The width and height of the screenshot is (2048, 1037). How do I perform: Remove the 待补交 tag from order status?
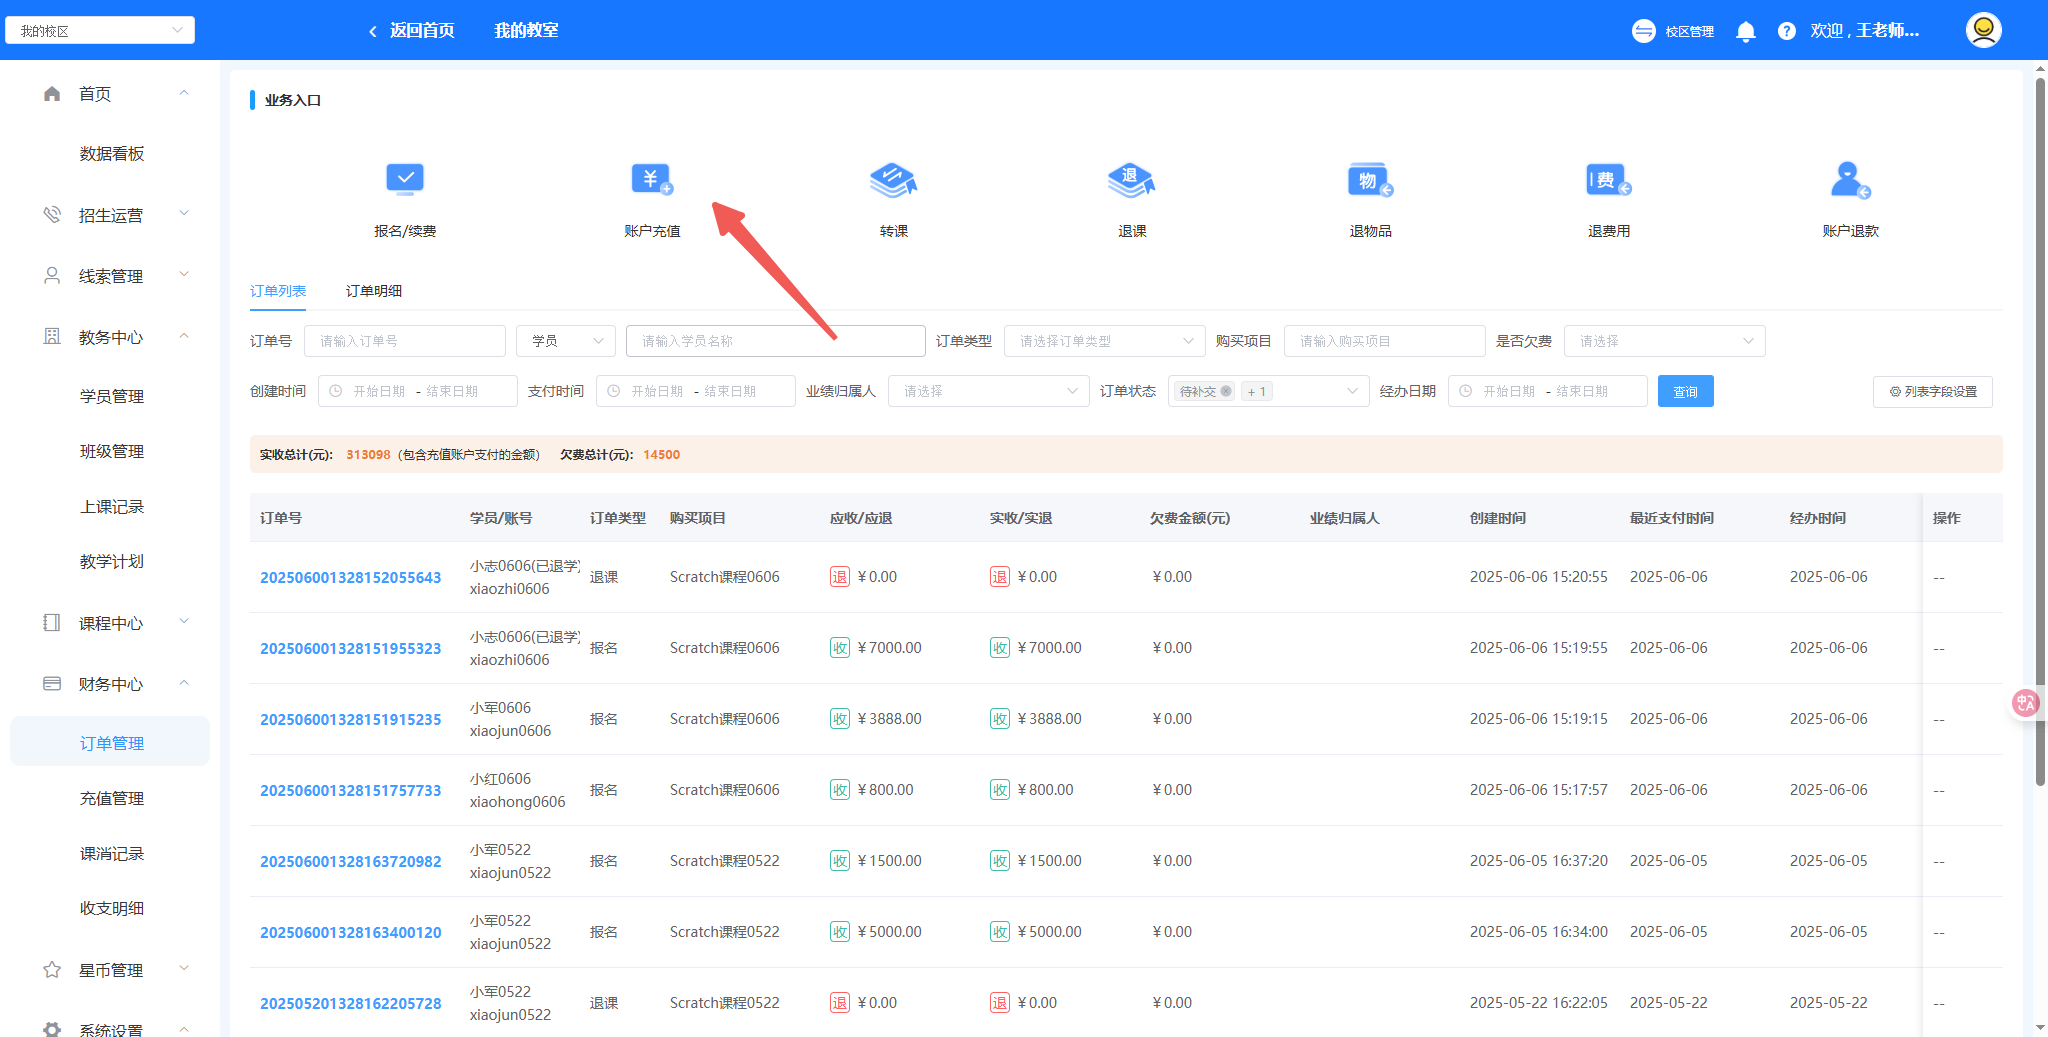point(1226,392)
